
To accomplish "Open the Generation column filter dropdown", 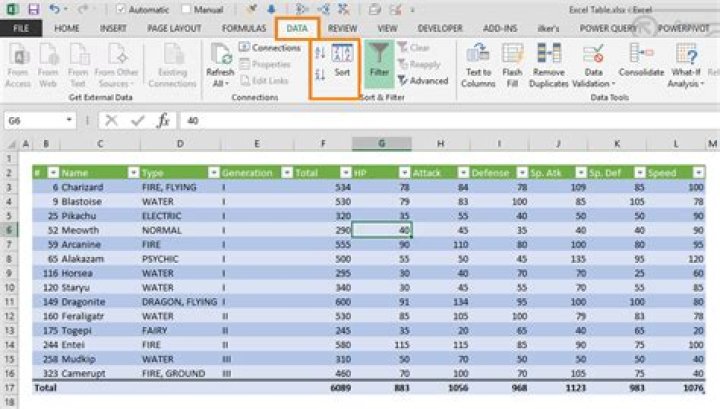I will click(285, 173).
